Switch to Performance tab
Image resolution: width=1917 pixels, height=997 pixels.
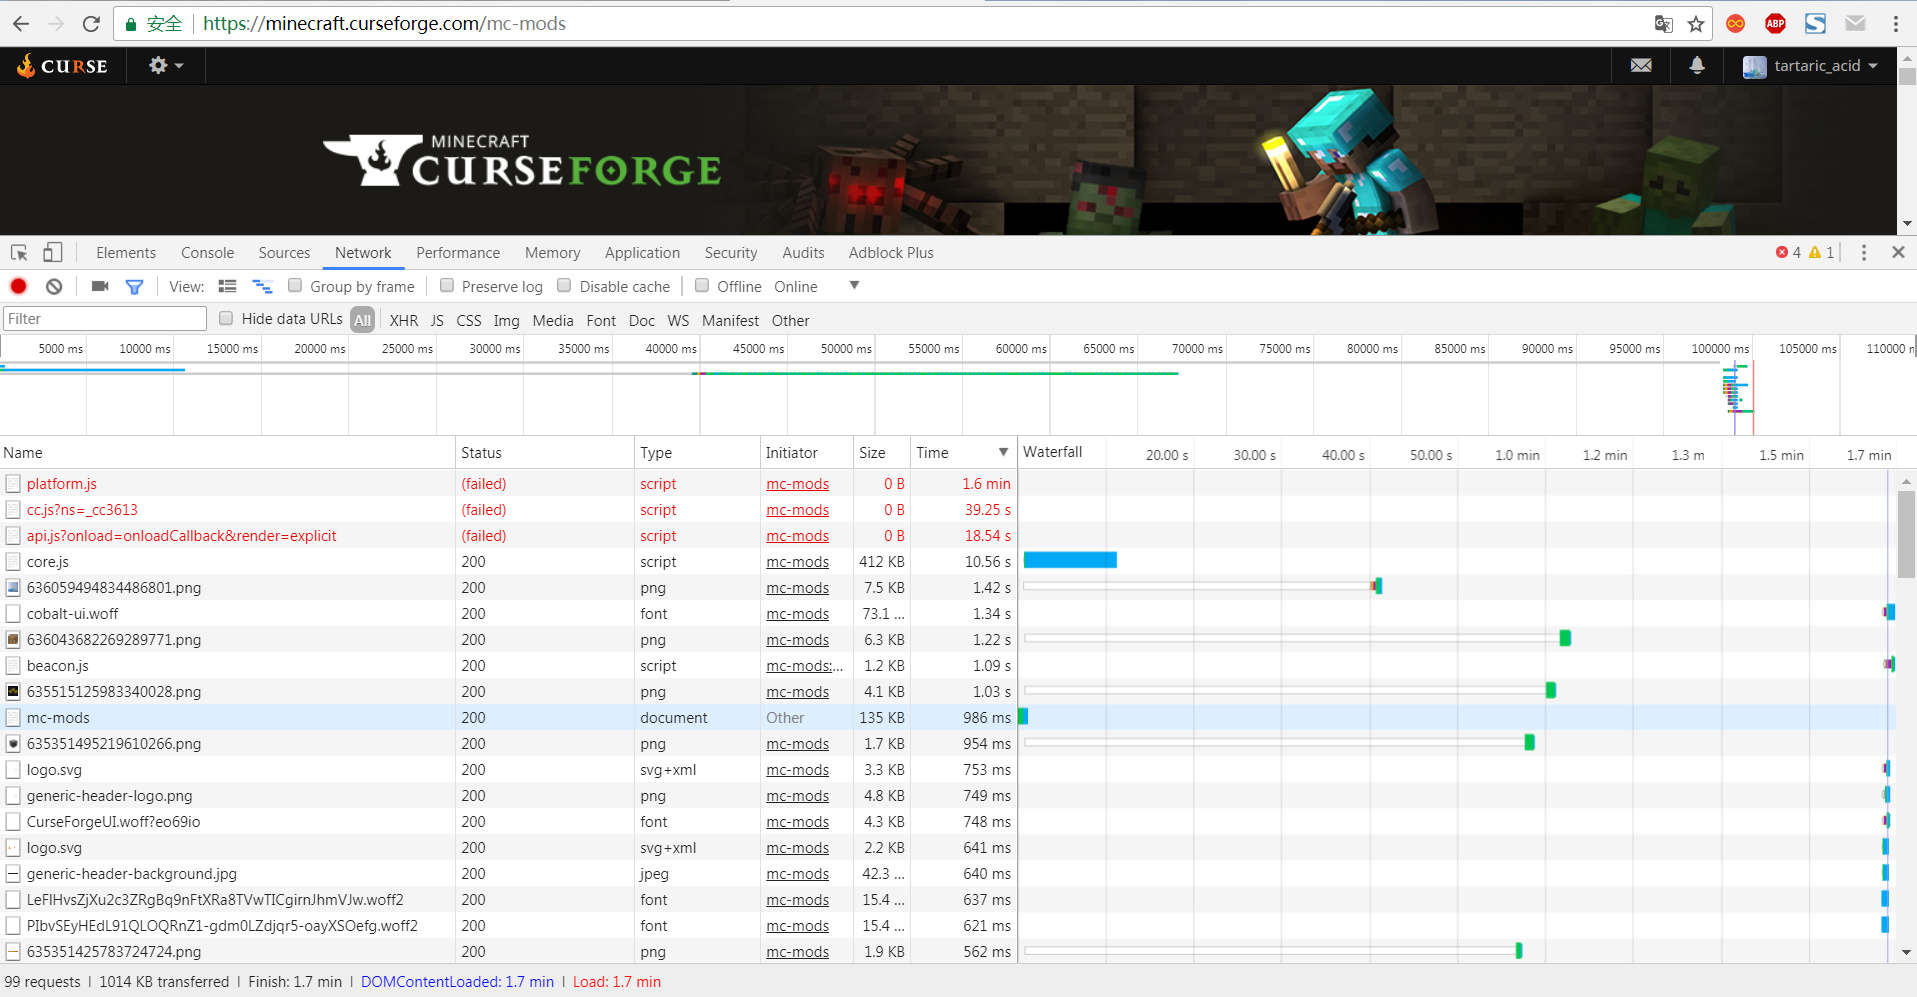coord(458,253)
